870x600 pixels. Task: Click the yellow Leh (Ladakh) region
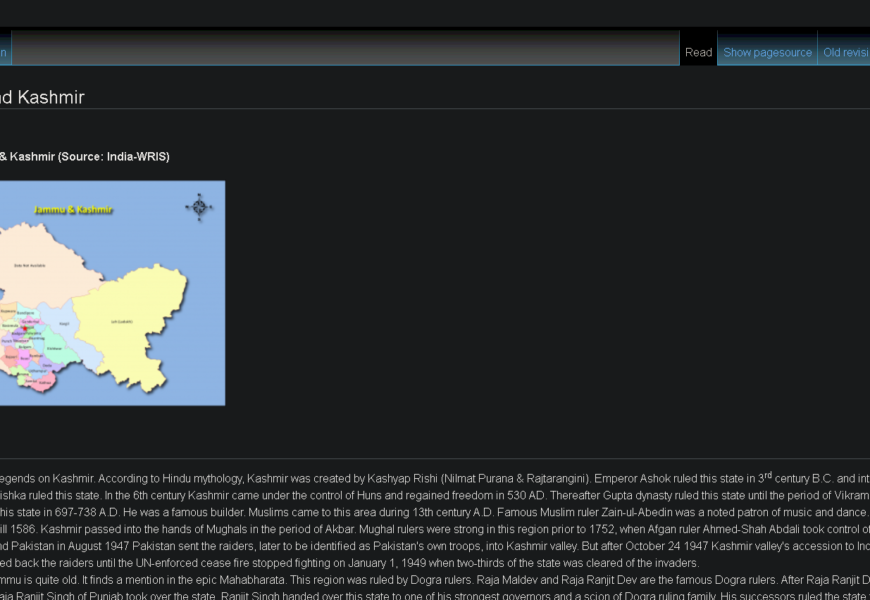128,322
